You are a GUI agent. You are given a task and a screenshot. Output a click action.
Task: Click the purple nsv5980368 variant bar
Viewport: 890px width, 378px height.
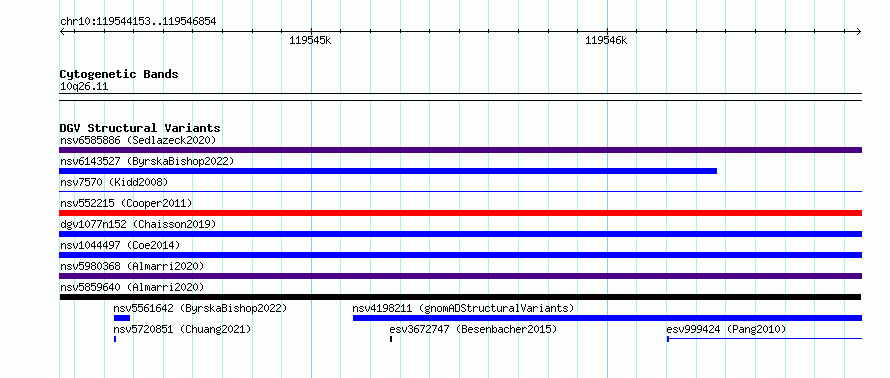click(460, 276)
